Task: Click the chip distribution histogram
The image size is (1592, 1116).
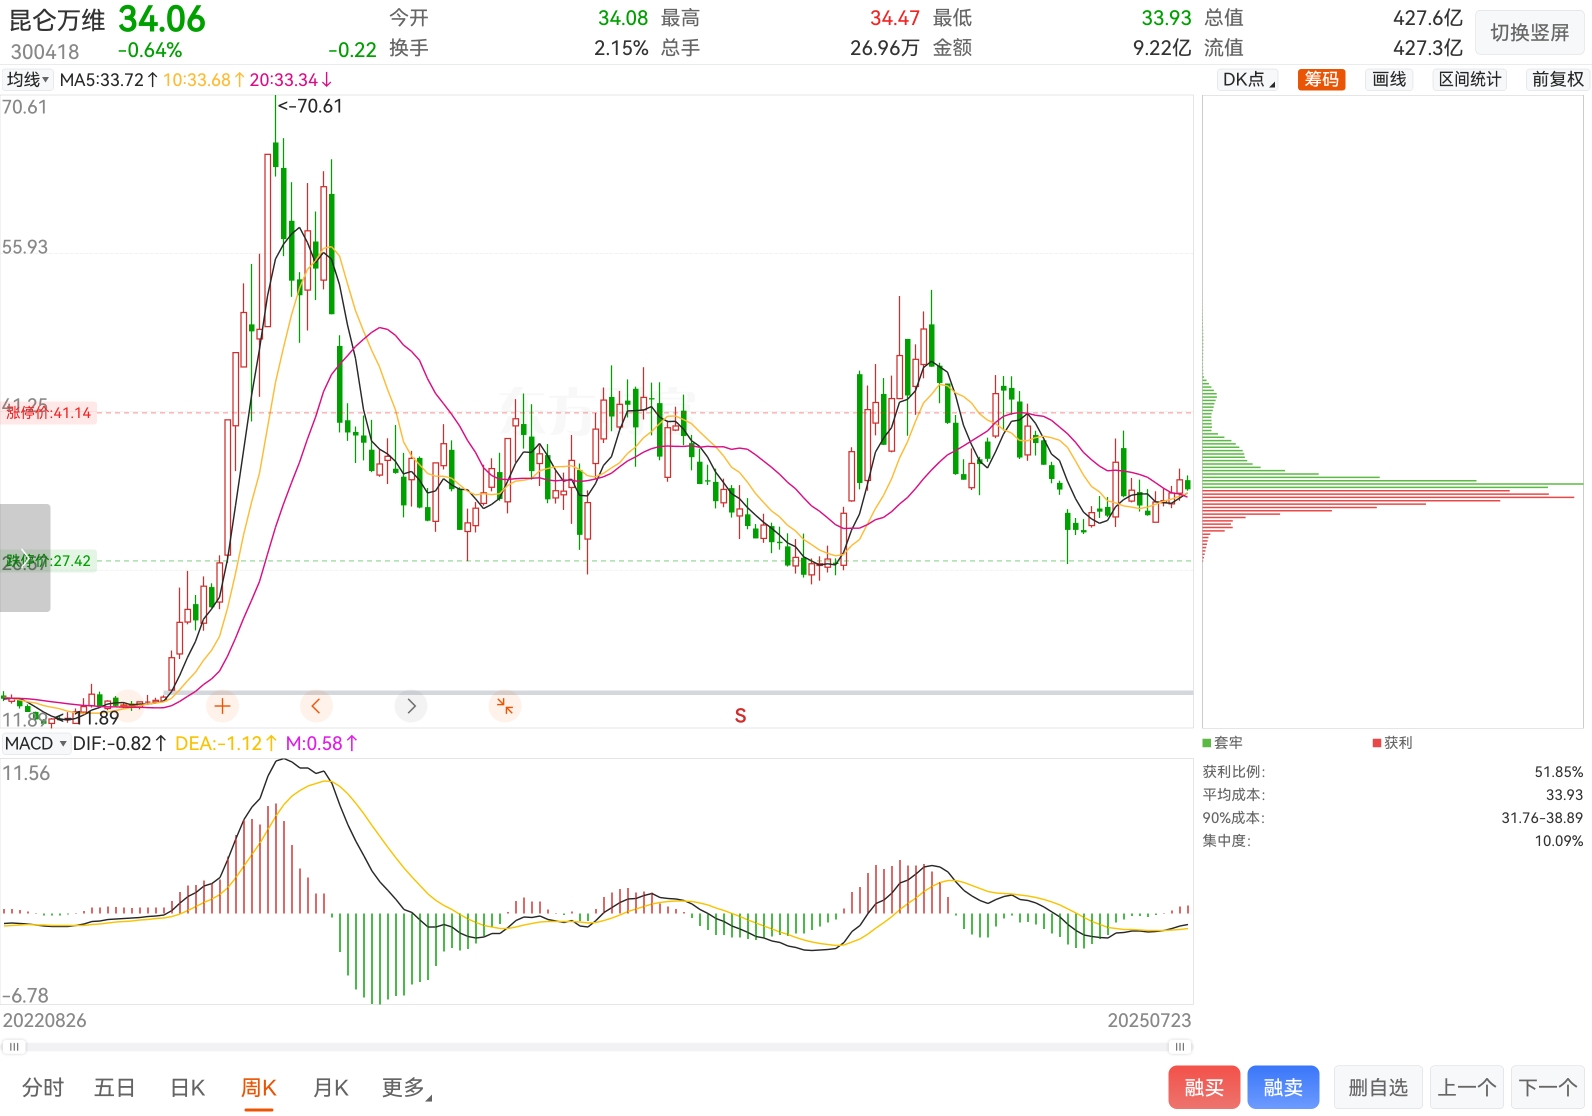Action: [x=1392, y=412]
